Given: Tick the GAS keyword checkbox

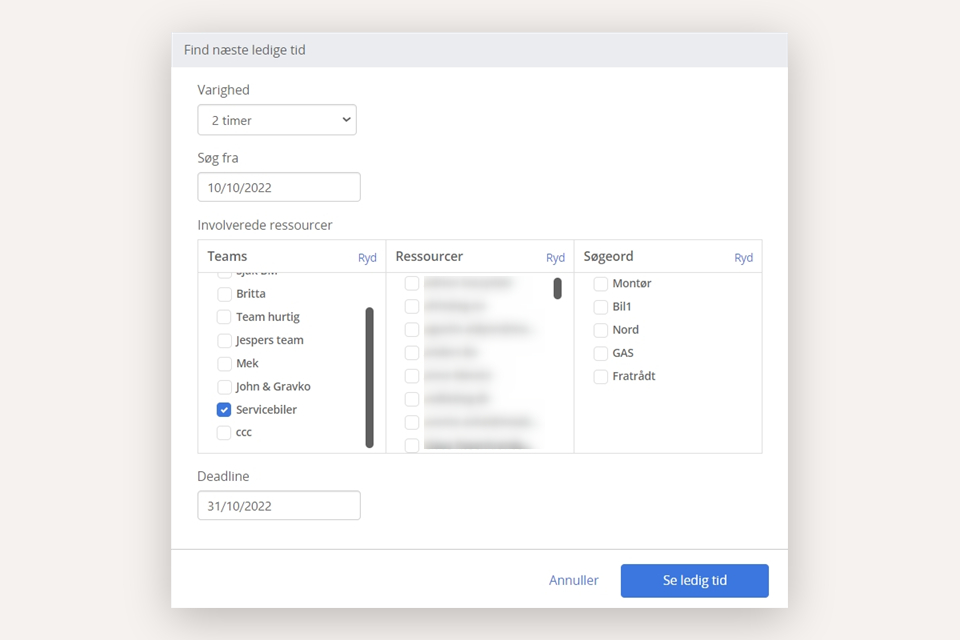Looking at the screenshot, I should tap(600, 353).
